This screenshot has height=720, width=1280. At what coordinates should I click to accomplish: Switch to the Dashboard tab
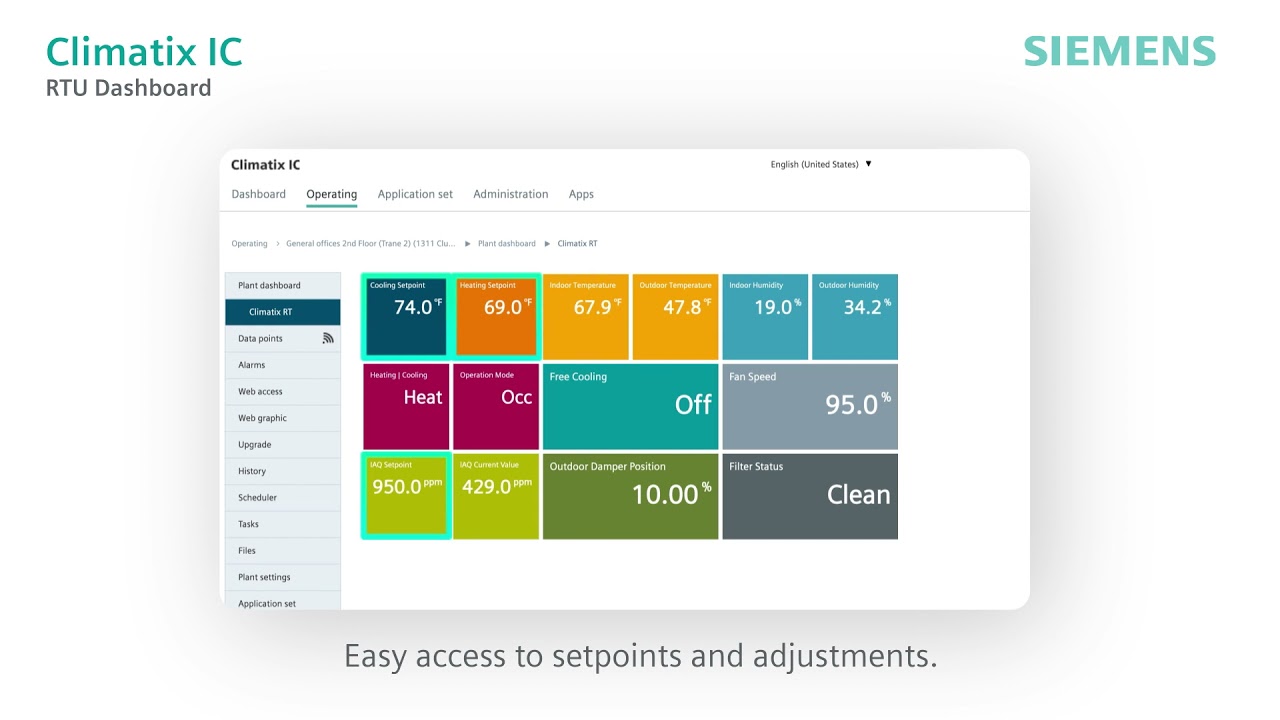pyautogui.click(x=259, y=194)
